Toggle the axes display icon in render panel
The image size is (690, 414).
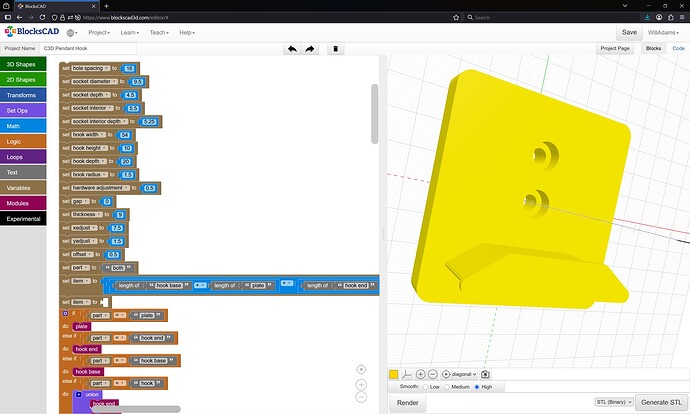407,374
